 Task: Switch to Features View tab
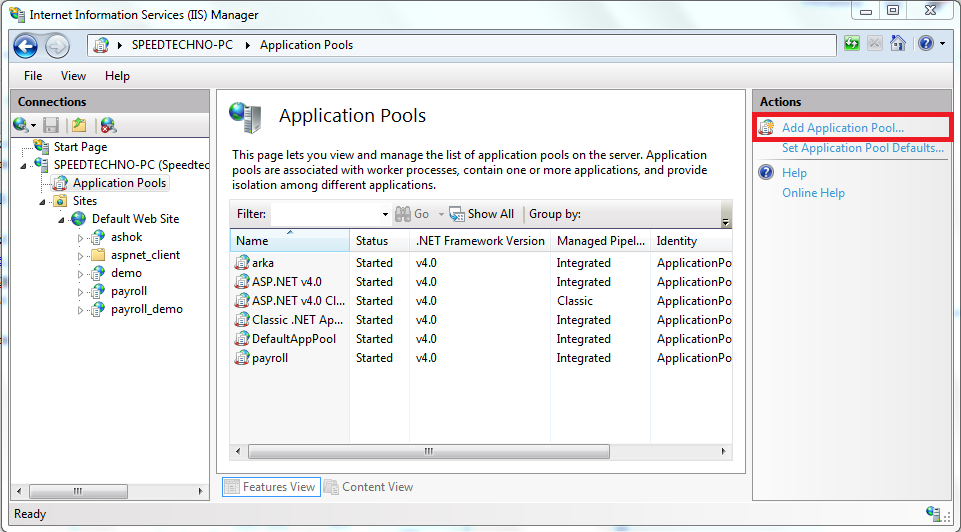coord(271,487)
